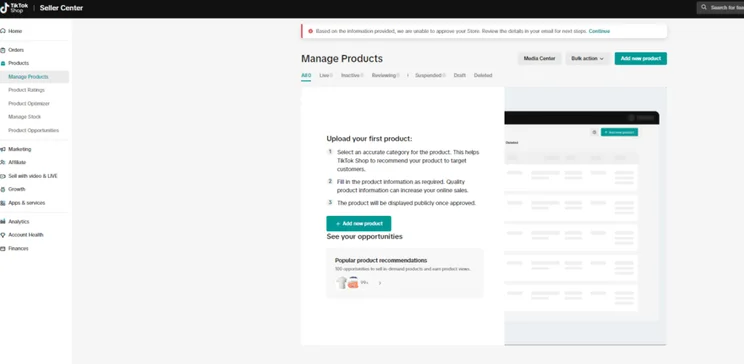Open Product Opportunities in sidebar

[33, 131]
